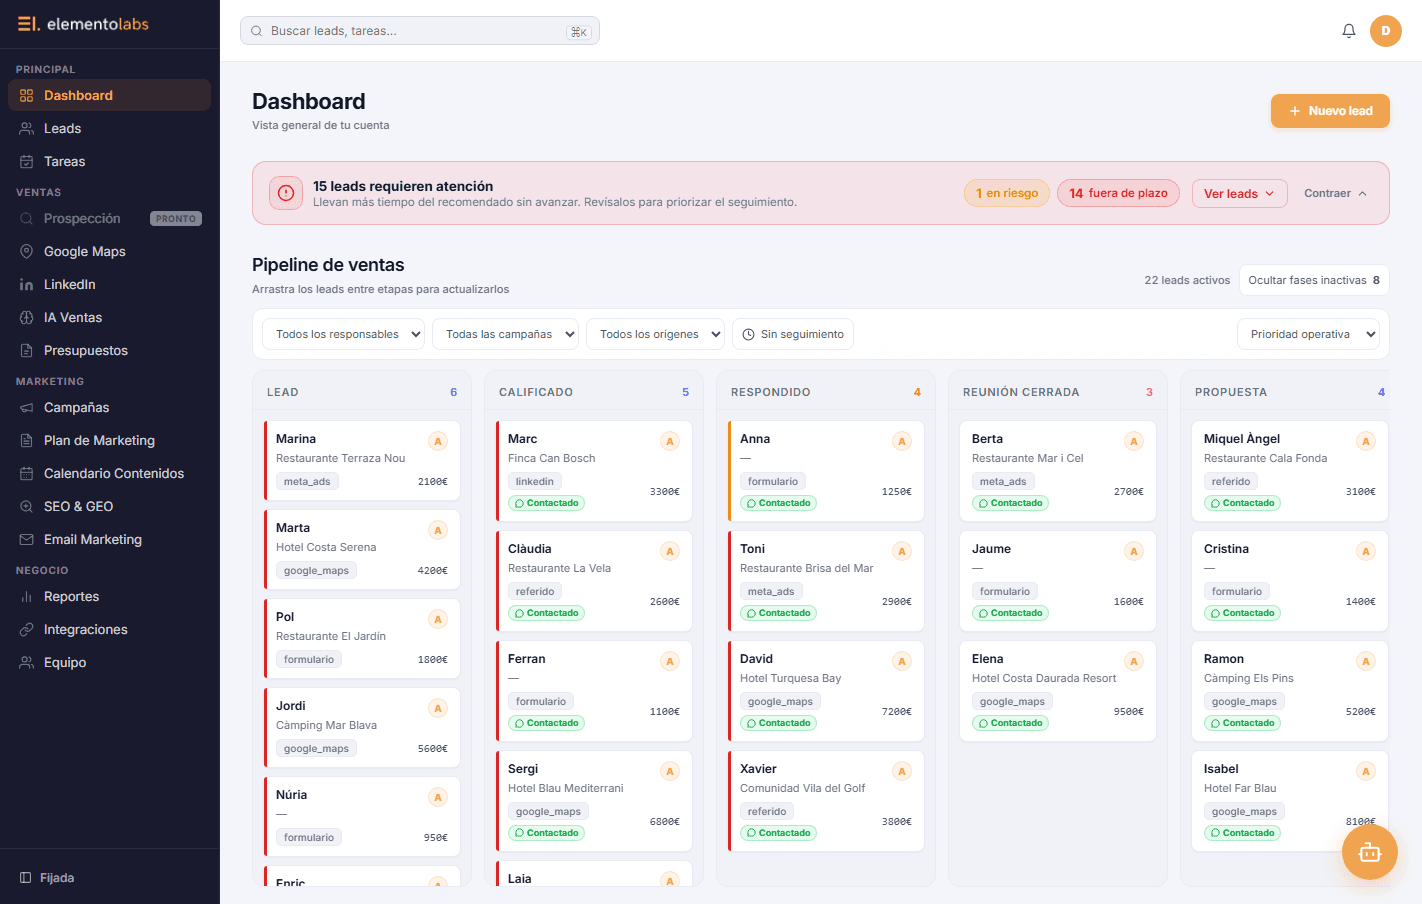Viewport: 1422px width, 904px height.
Task: Click the IA Ventas brain icon
Action: coord(27,318)
